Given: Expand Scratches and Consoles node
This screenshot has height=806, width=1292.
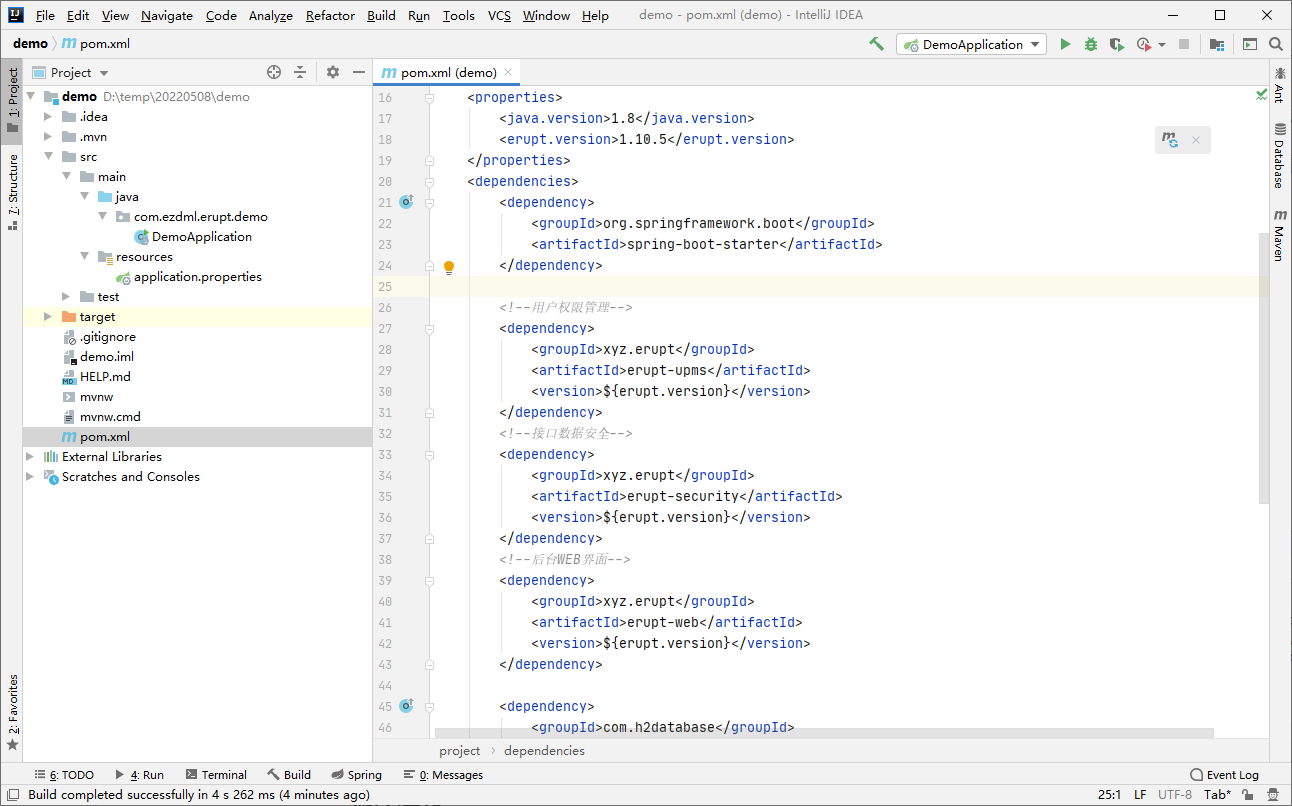Looking at the screenshot, I should pos(30,477).
